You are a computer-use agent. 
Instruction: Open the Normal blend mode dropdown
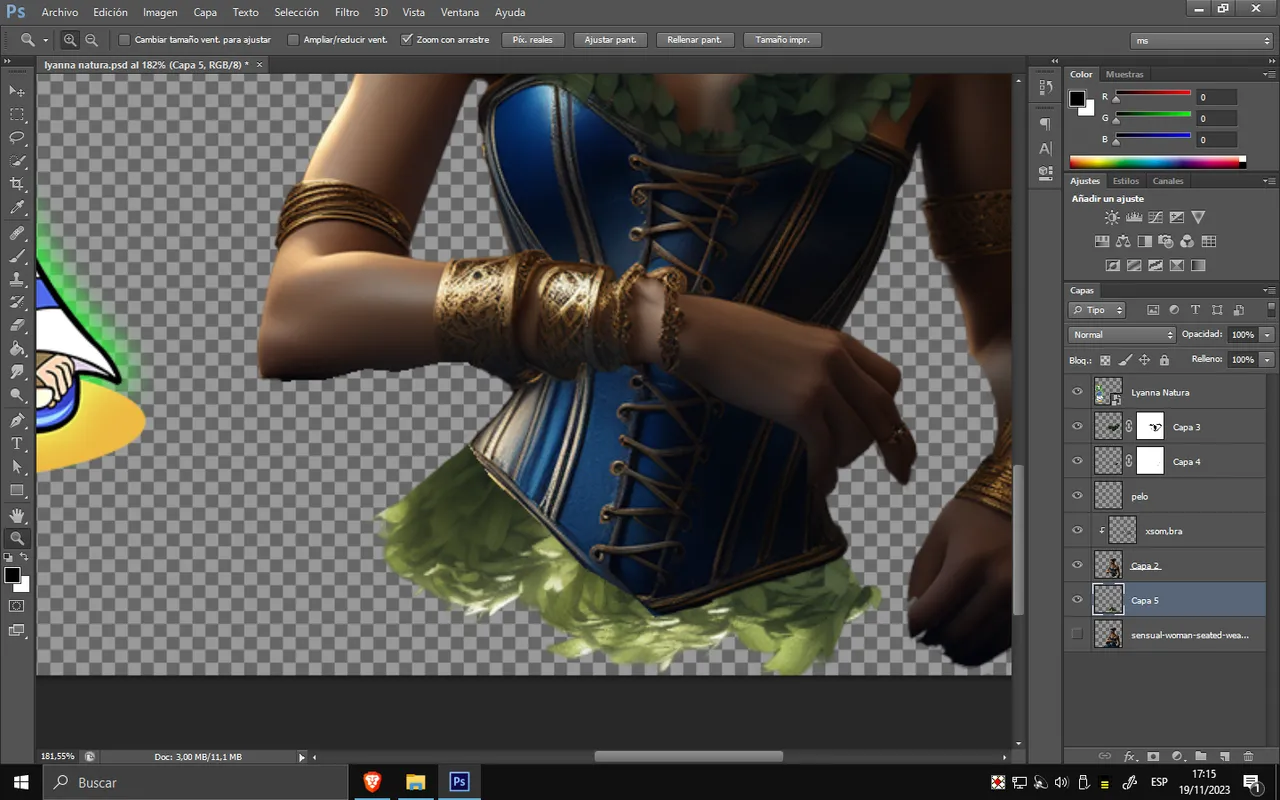click(1122, 335)
